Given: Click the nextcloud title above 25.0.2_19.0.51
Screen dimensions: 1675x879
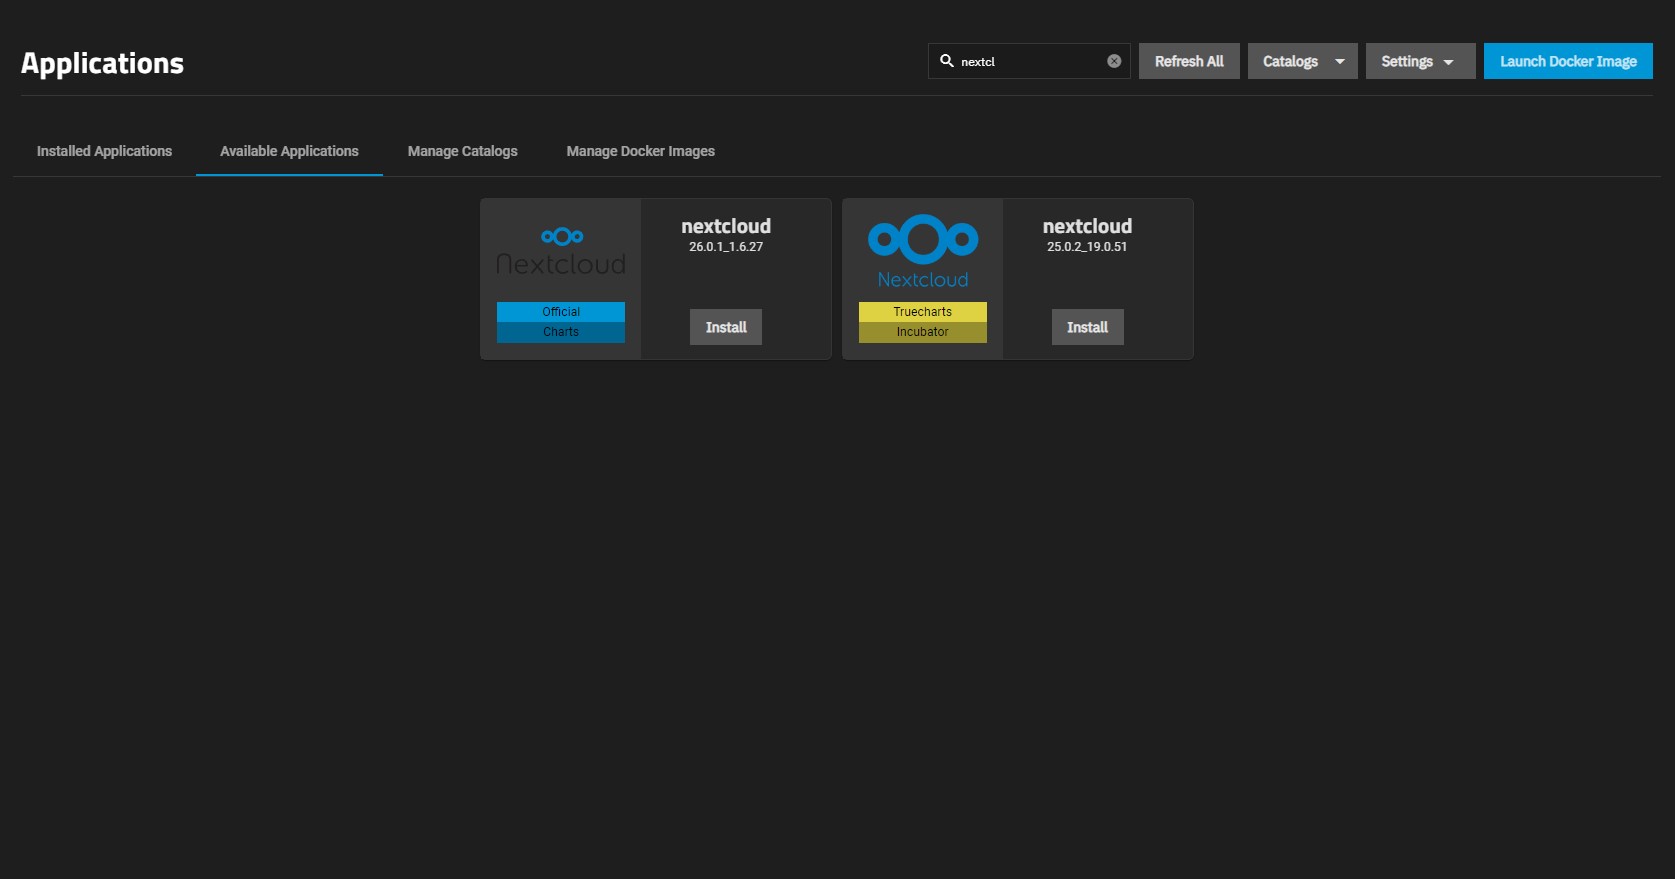Looking at the screenshot, I should [x=1087, y=226].
